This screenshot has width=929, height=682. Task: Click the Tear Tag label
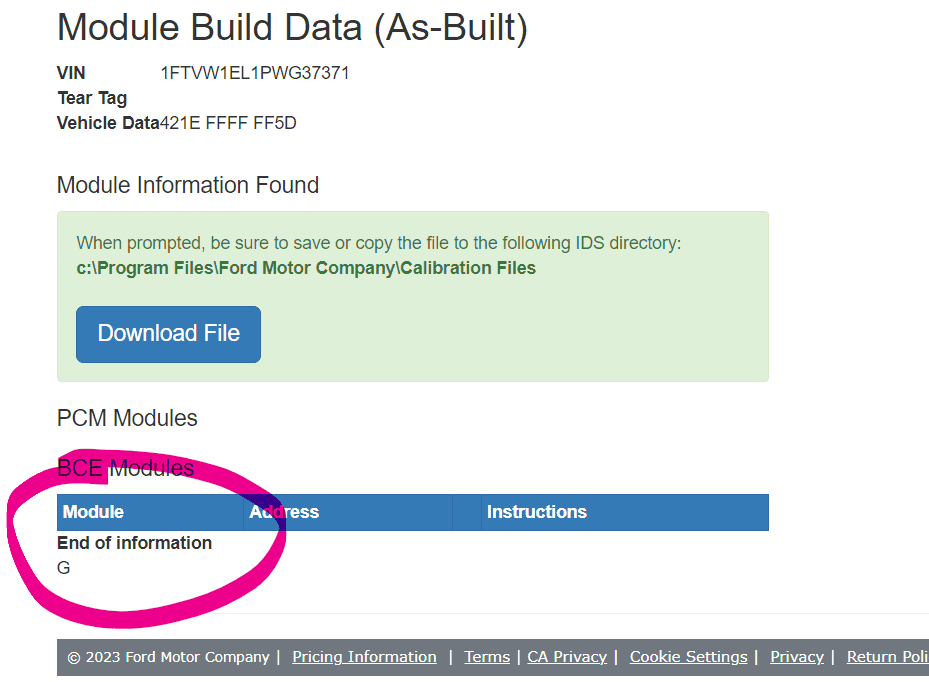click(x=92, y=98)
